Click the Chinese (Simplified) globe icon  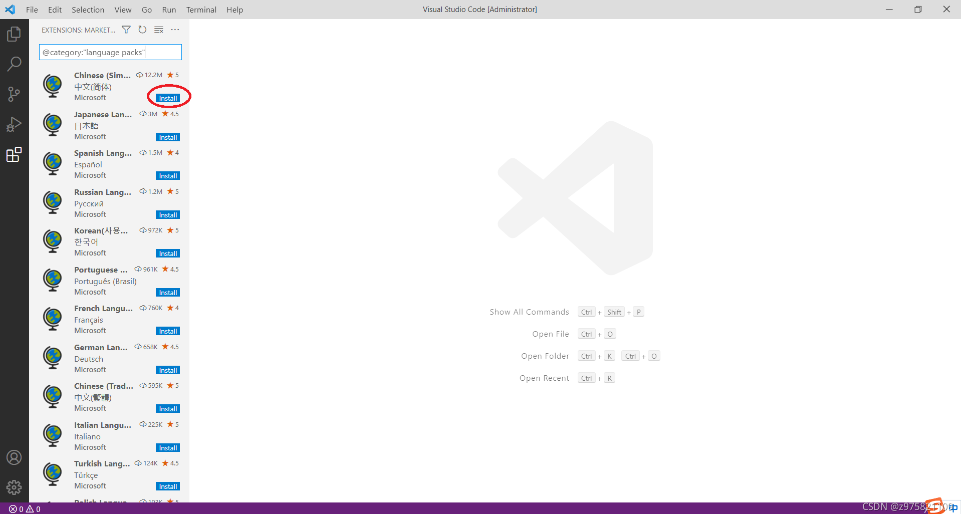(x=53, y=86)
